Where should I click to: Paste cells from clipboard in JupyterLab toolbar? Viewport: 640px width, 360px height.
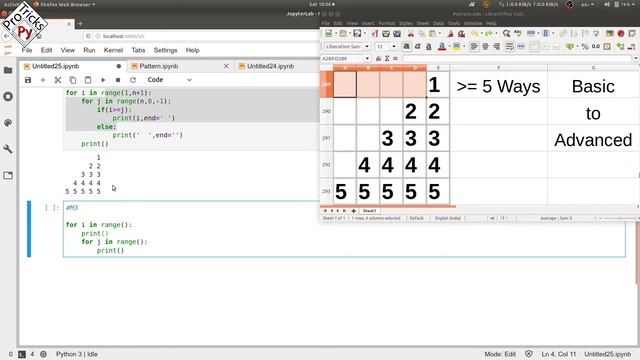click(x=88, y=80)
